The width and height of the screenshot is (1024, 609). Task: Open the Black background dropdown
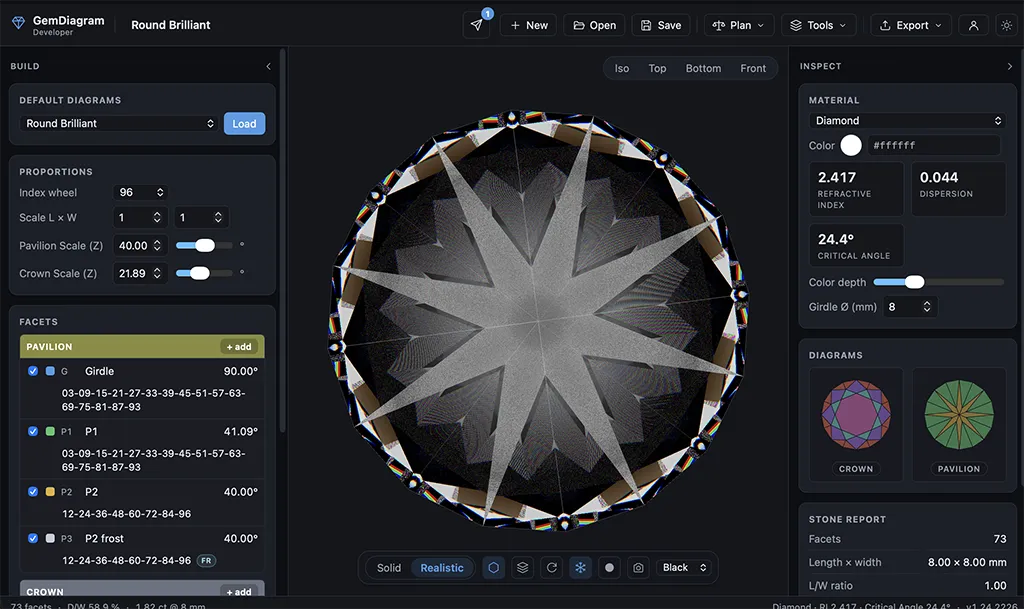684,568
